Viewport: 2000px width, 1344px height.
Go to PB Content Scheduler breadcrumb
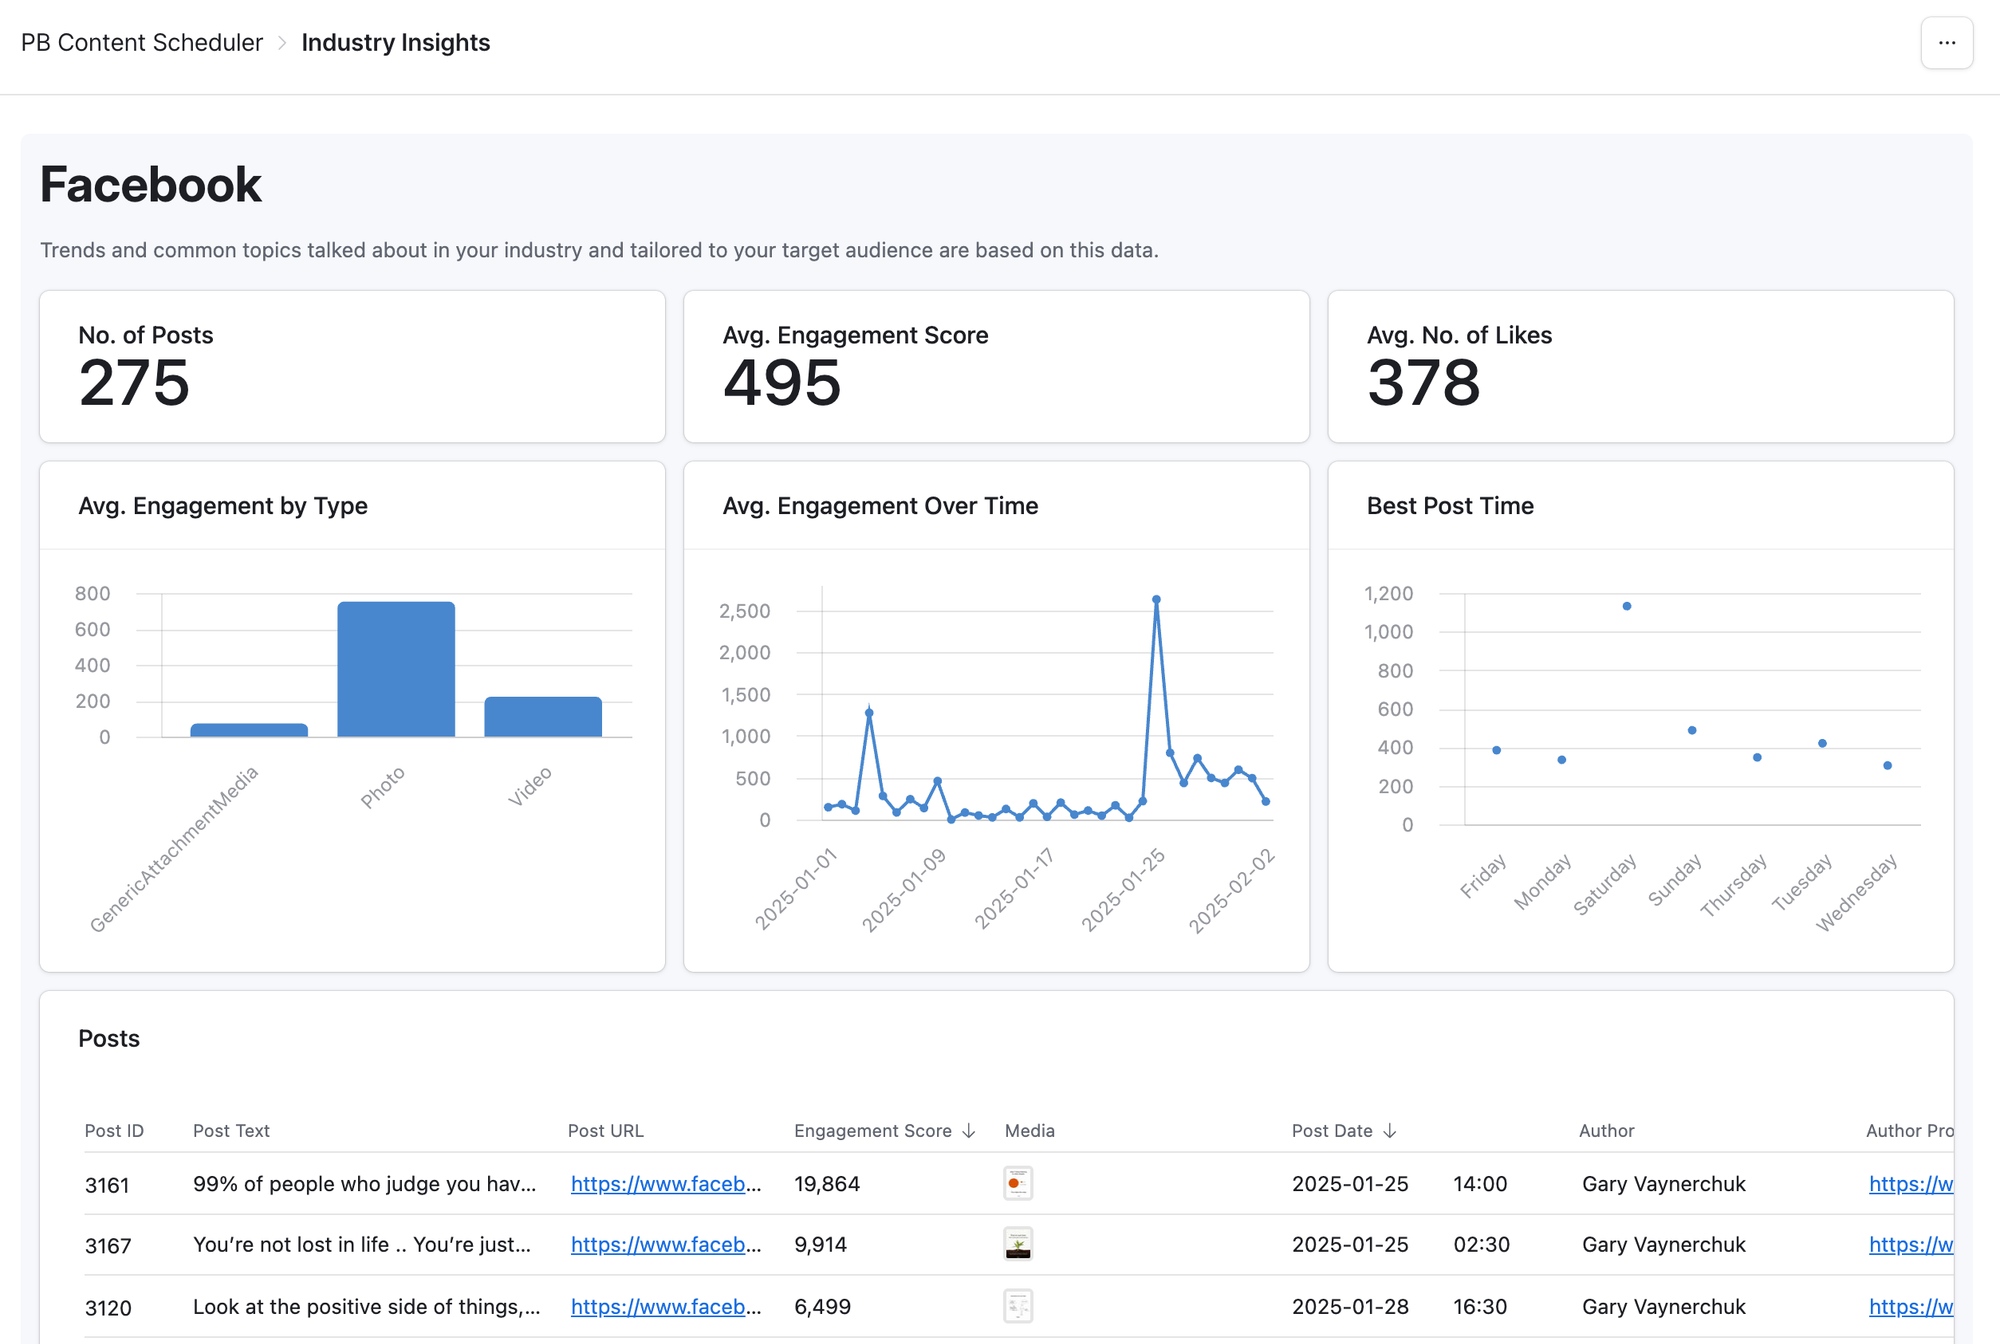(141, 43)
